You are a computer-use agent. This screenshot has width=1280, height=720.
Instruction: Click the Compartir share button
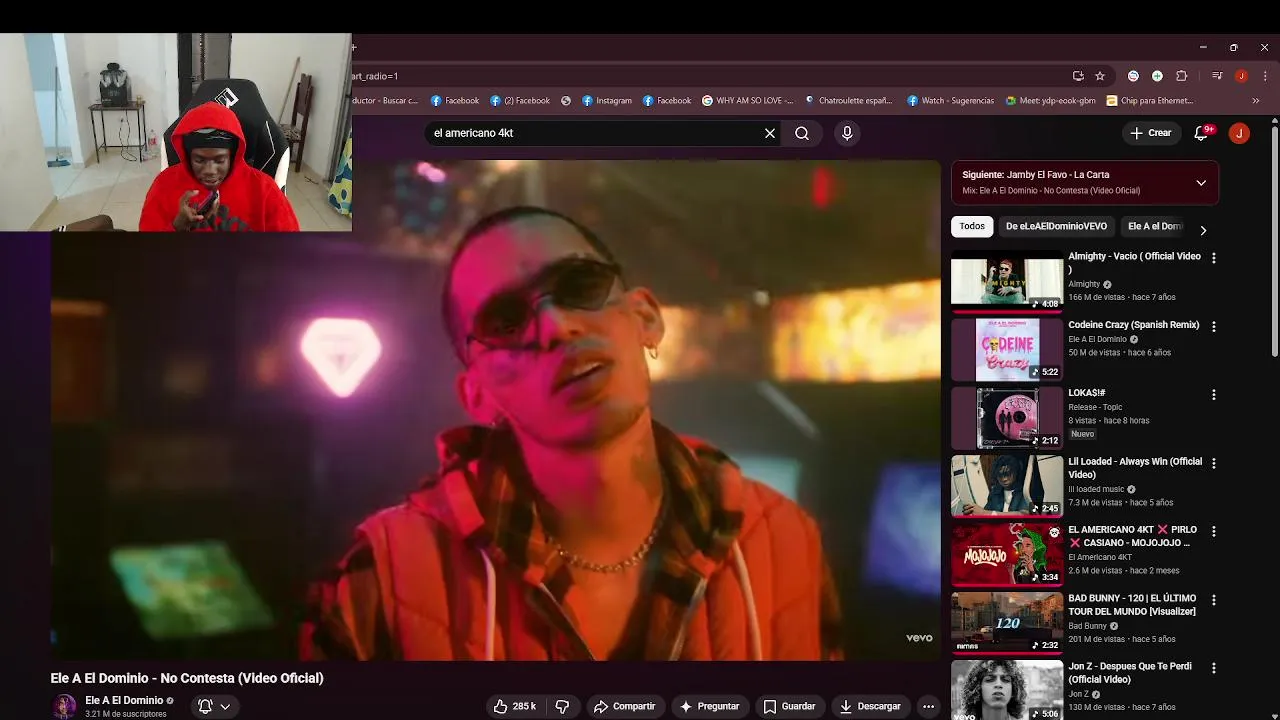tap(625, 706)
